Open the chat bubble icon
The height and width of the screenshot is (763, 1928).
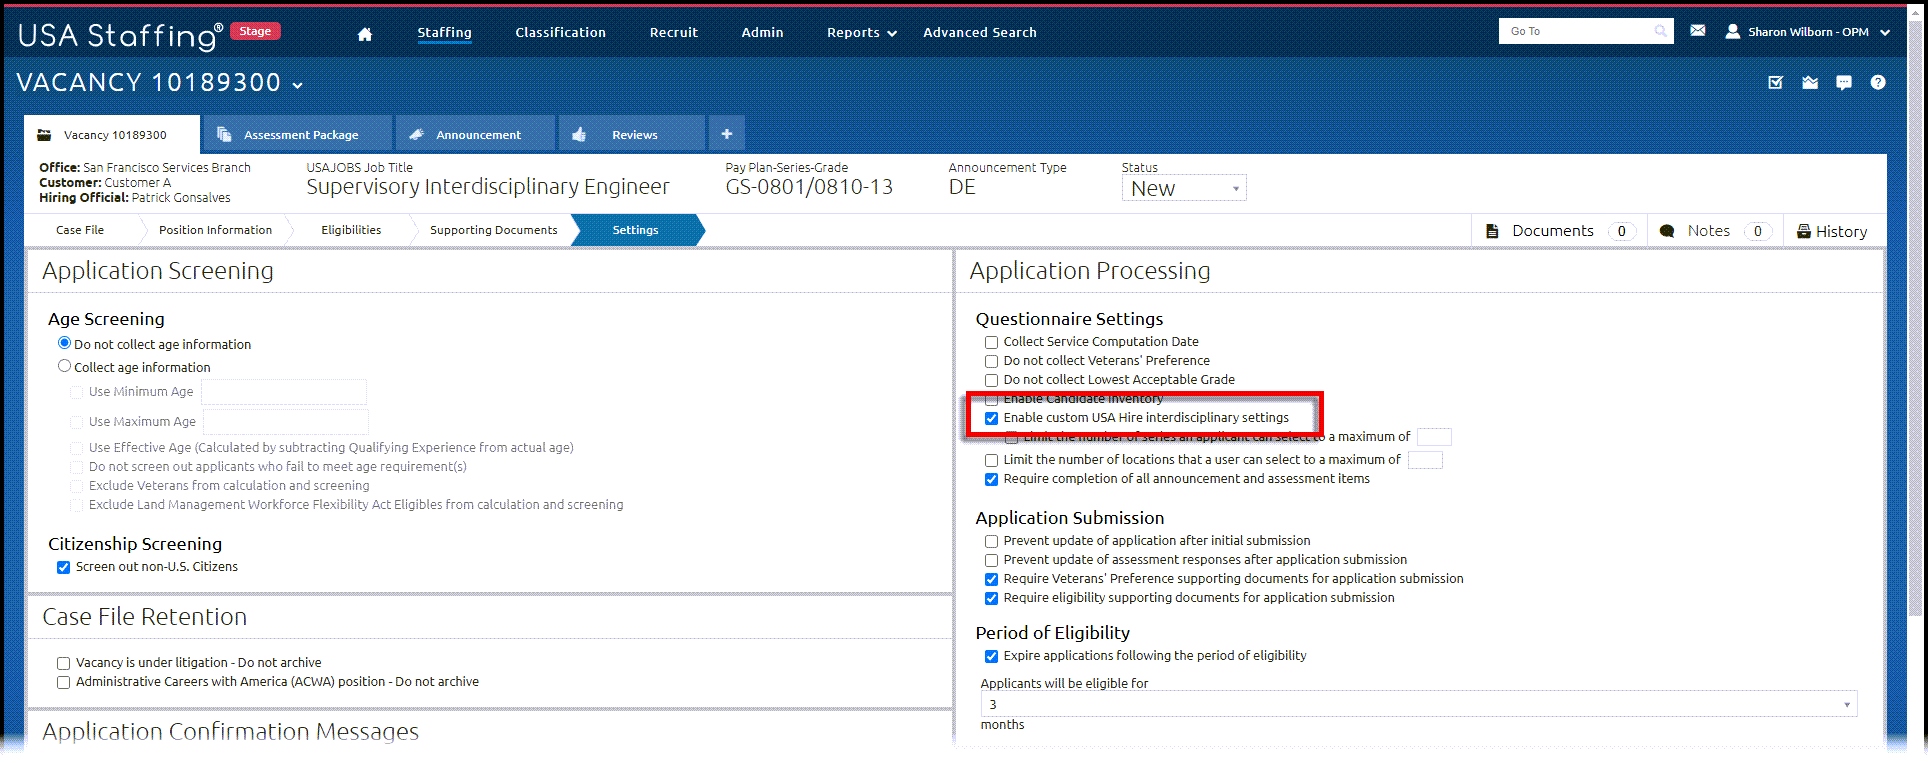pos(1844,83)
